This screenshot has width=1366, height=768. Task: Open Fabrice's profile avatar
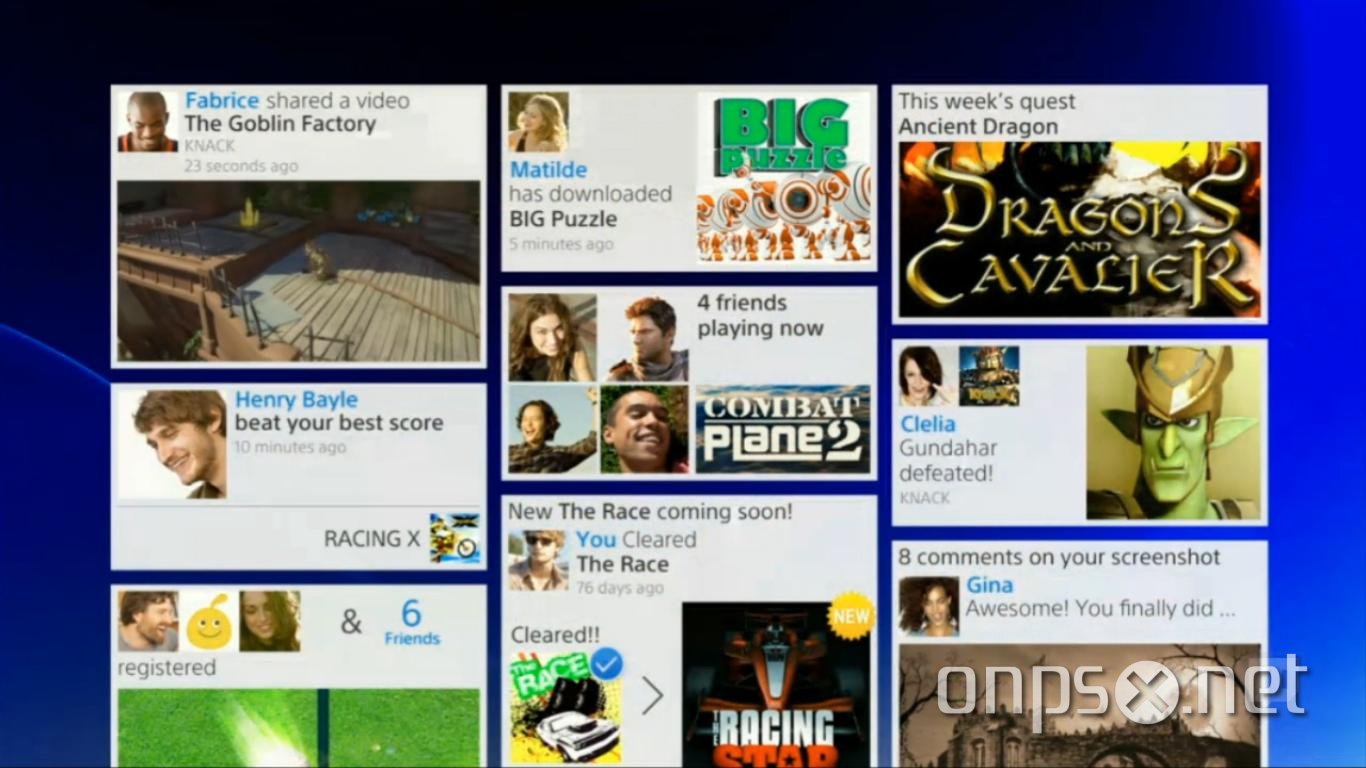(148, 122)
